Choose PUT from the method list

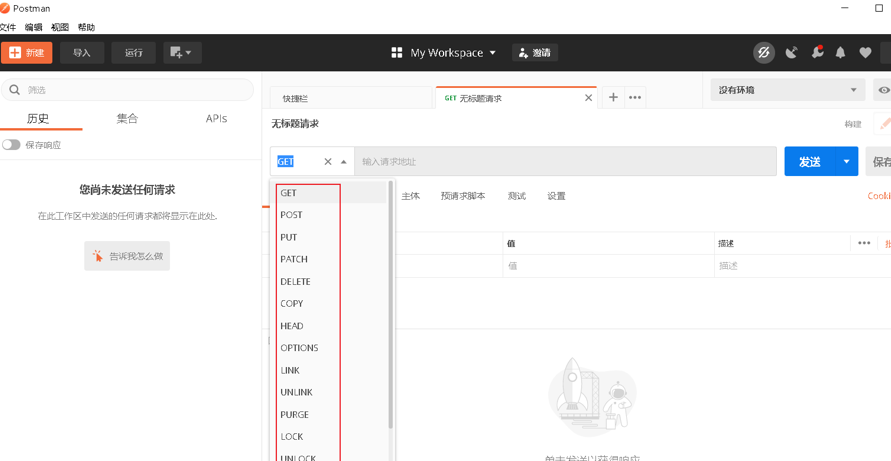[330, 237]
